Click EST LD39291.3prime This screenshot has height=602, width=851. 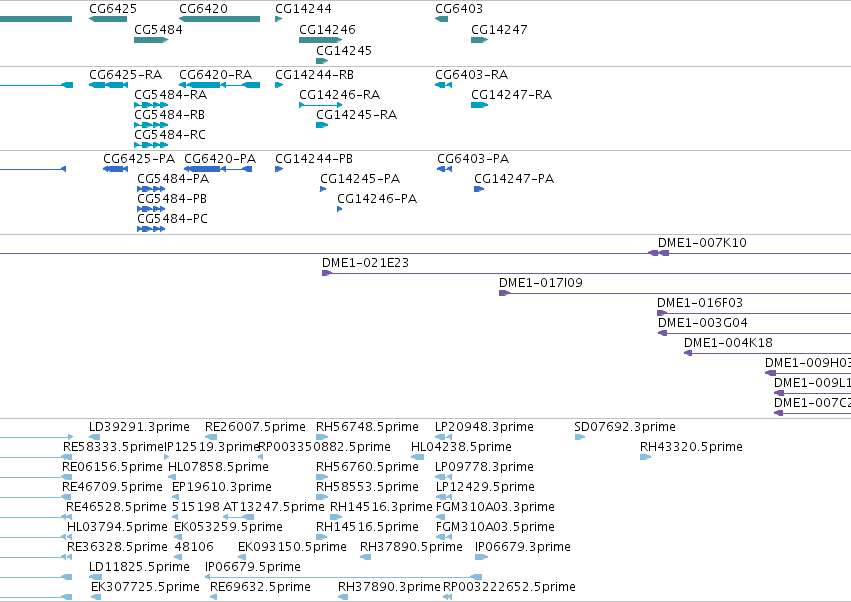pos(139,427)
